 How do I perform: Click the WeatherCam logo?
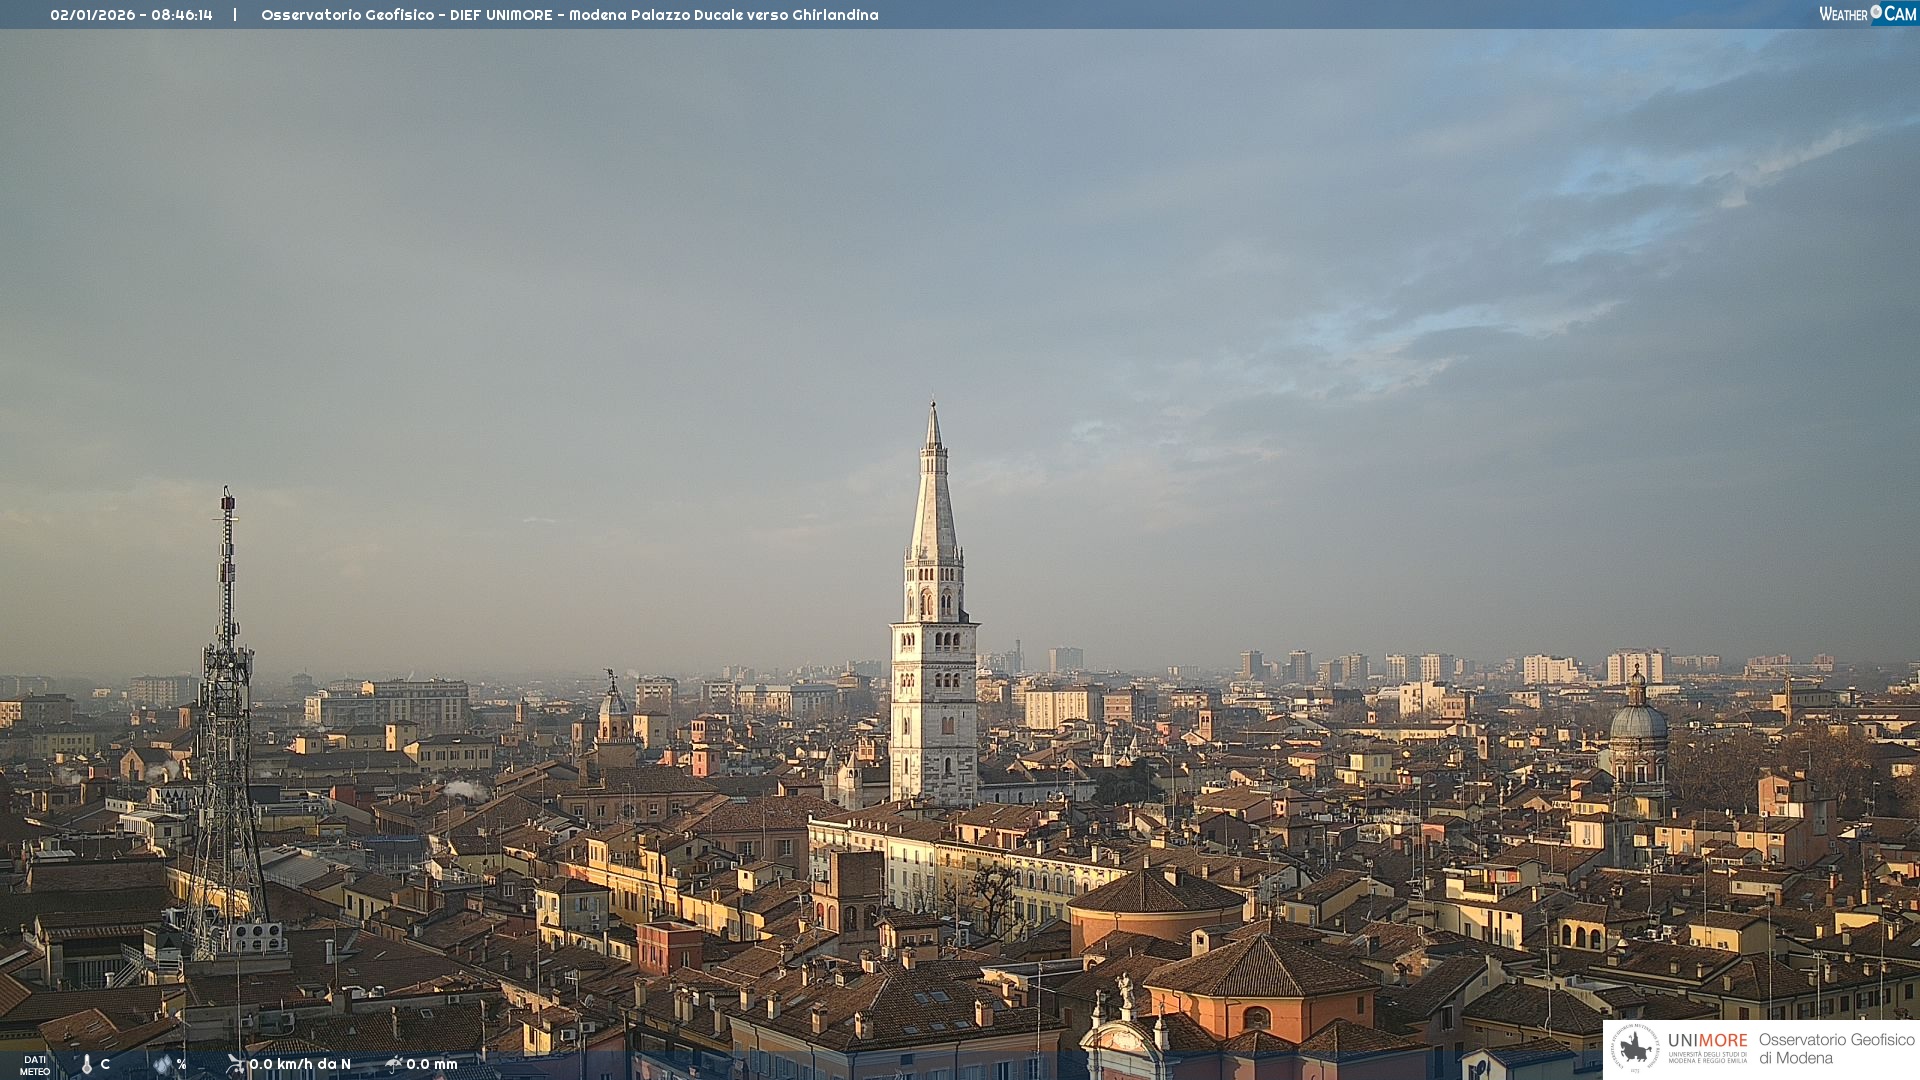[x=1867, y=14]
